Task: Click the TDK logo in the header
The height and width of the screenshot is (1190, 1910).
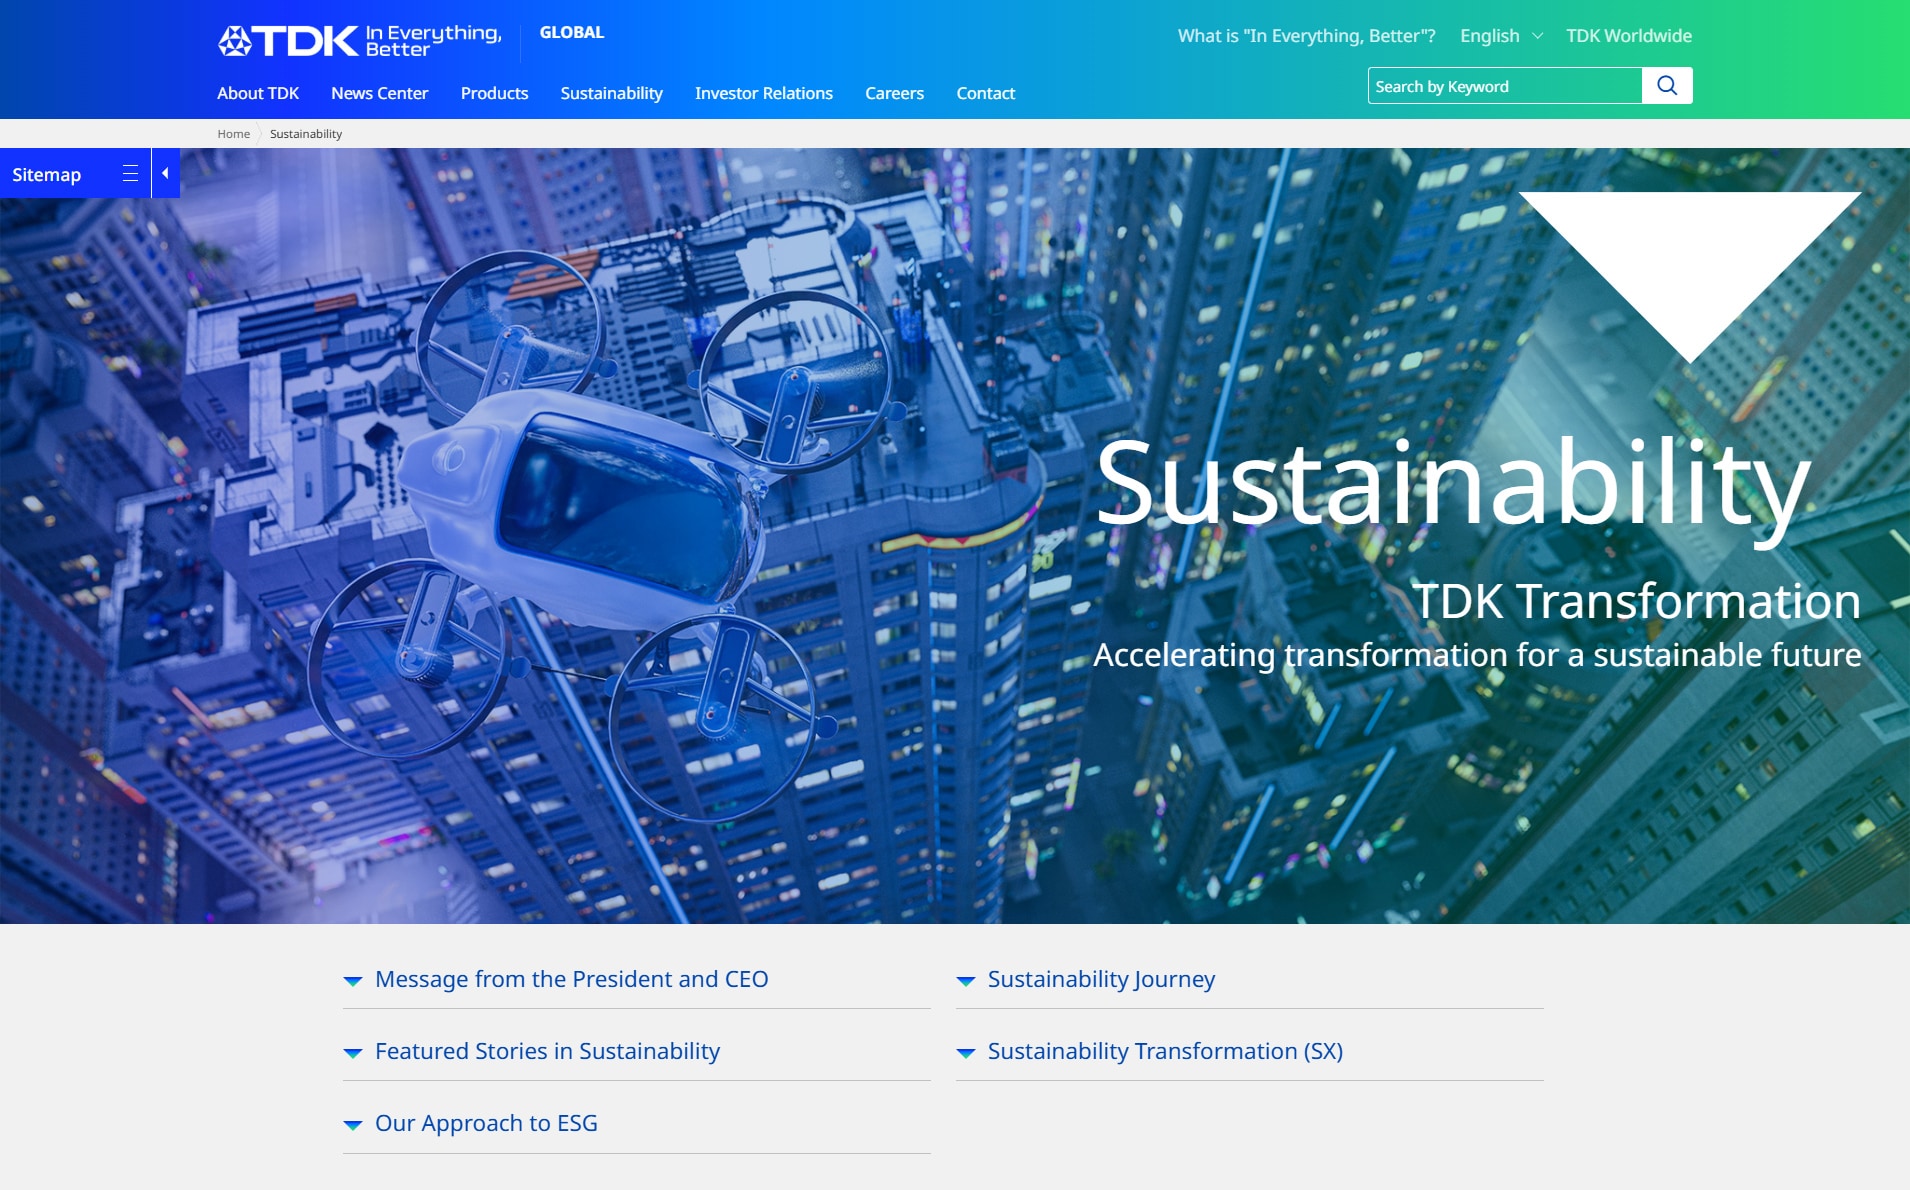Action: [x=288, y=41]
